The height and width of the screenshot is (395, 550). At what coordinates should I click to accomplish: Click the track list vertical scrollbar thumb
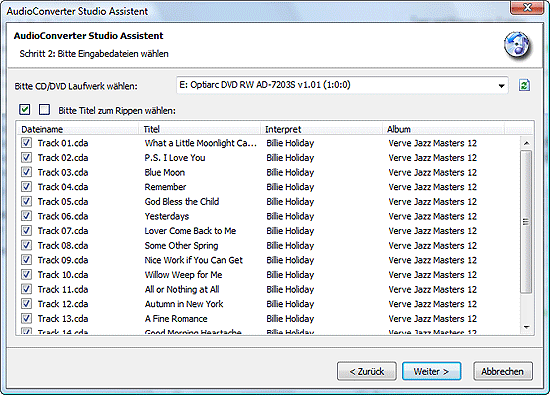[x=526, y=222]
